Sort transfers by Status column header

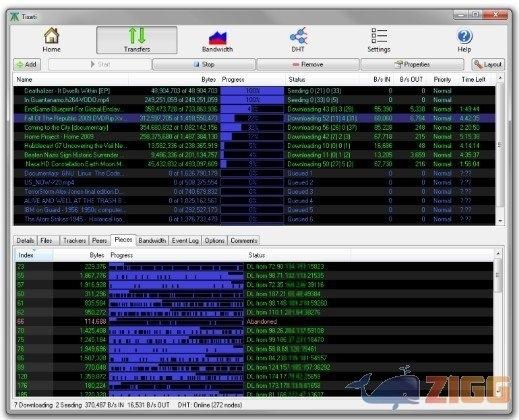pyautogui.click(x=323, y=79)
